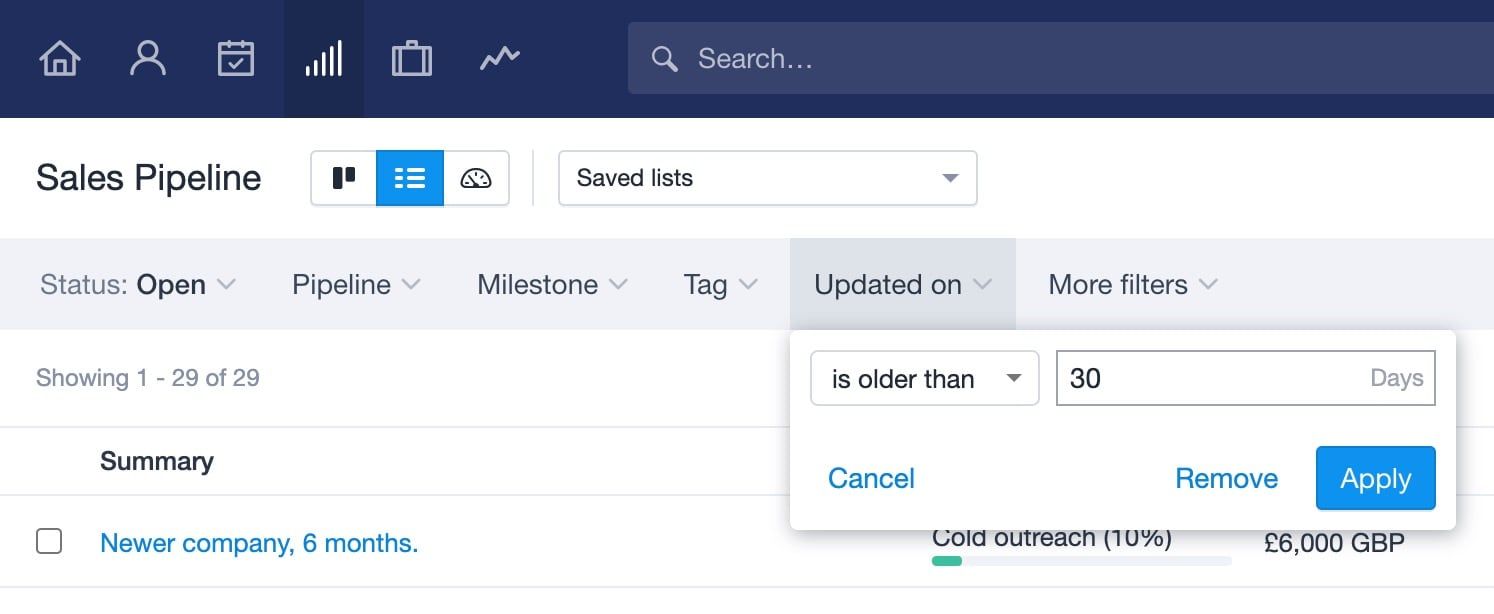Screen dimensions: 1494x614
Task: Go to the Home dashboard icon
Action: [x=59, y=59]
